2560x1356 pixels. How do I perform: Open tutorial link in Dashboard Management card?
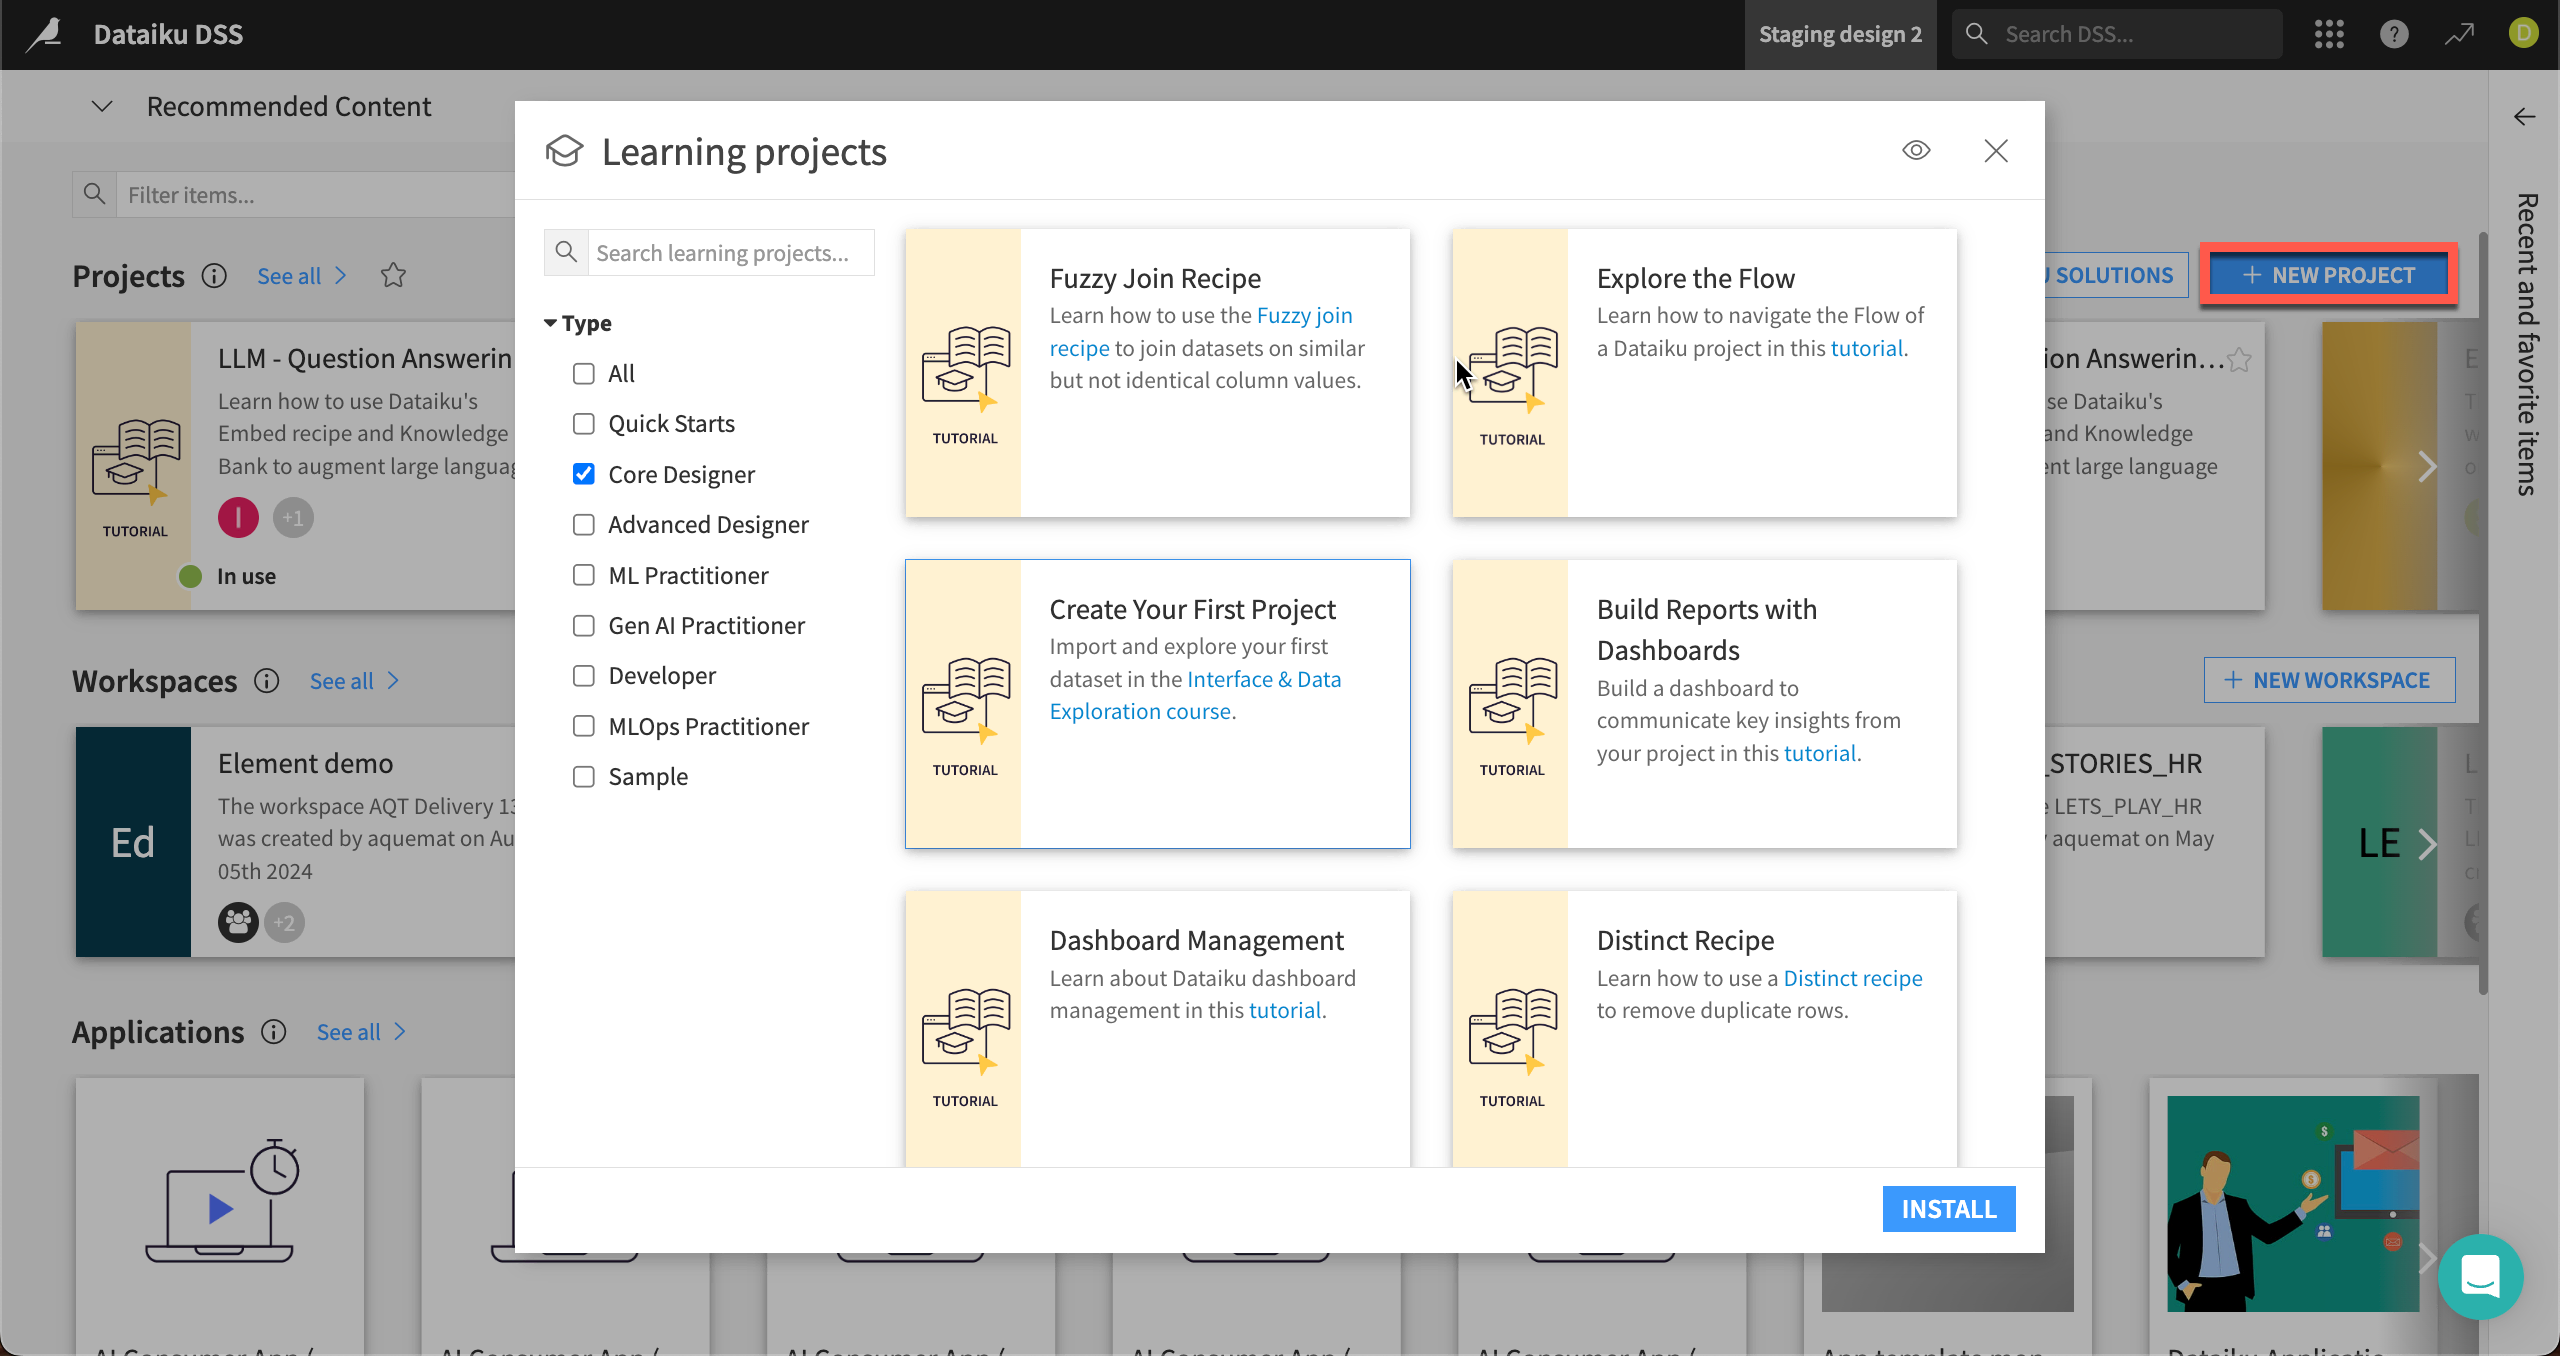click(1285, 1010)
